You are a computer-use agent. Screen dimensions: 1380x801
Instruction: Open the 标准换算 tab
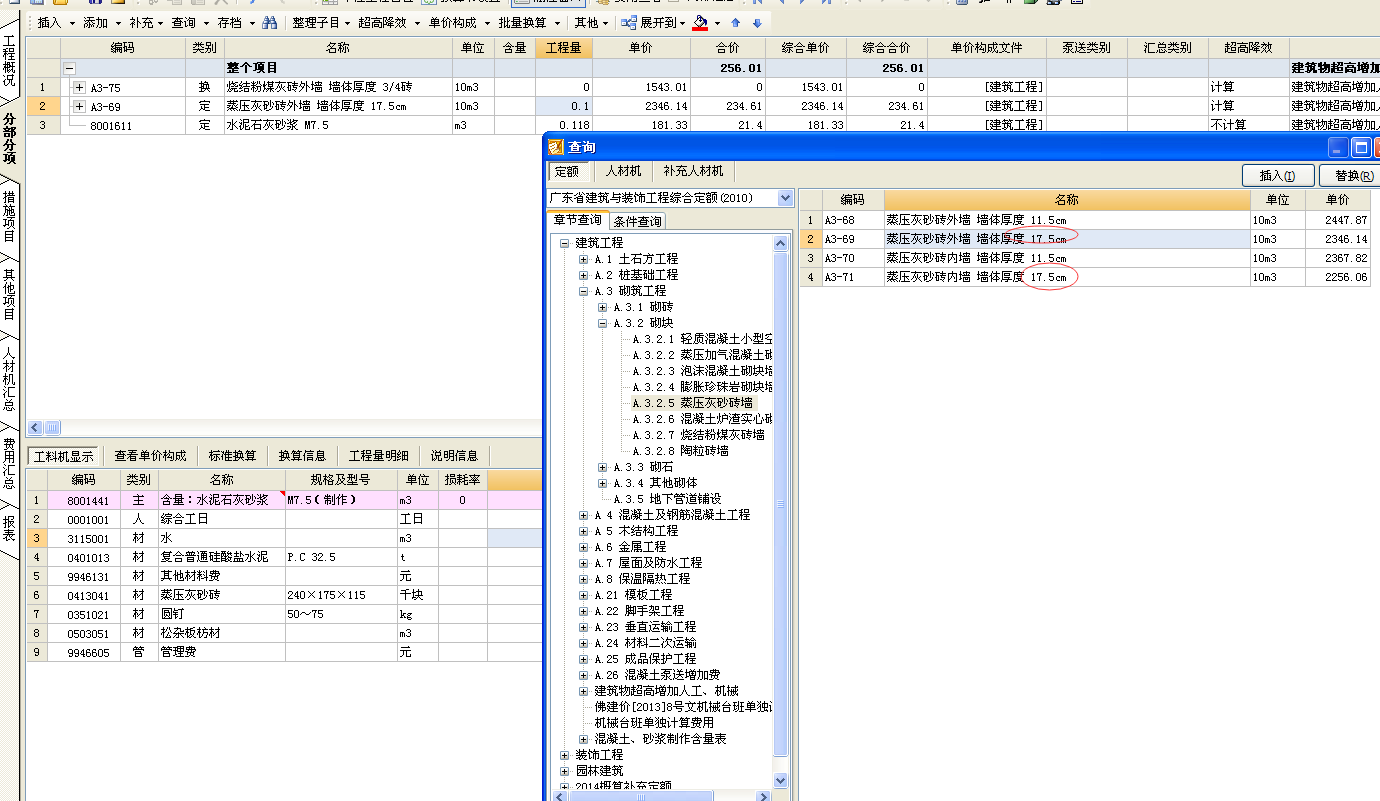232,456
